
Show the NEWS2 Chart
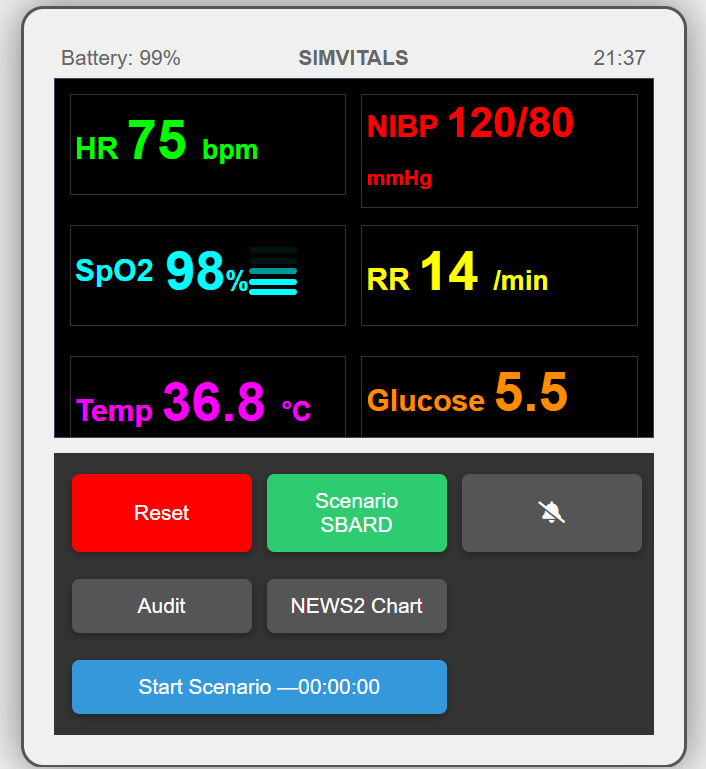[x=357, y=606]
